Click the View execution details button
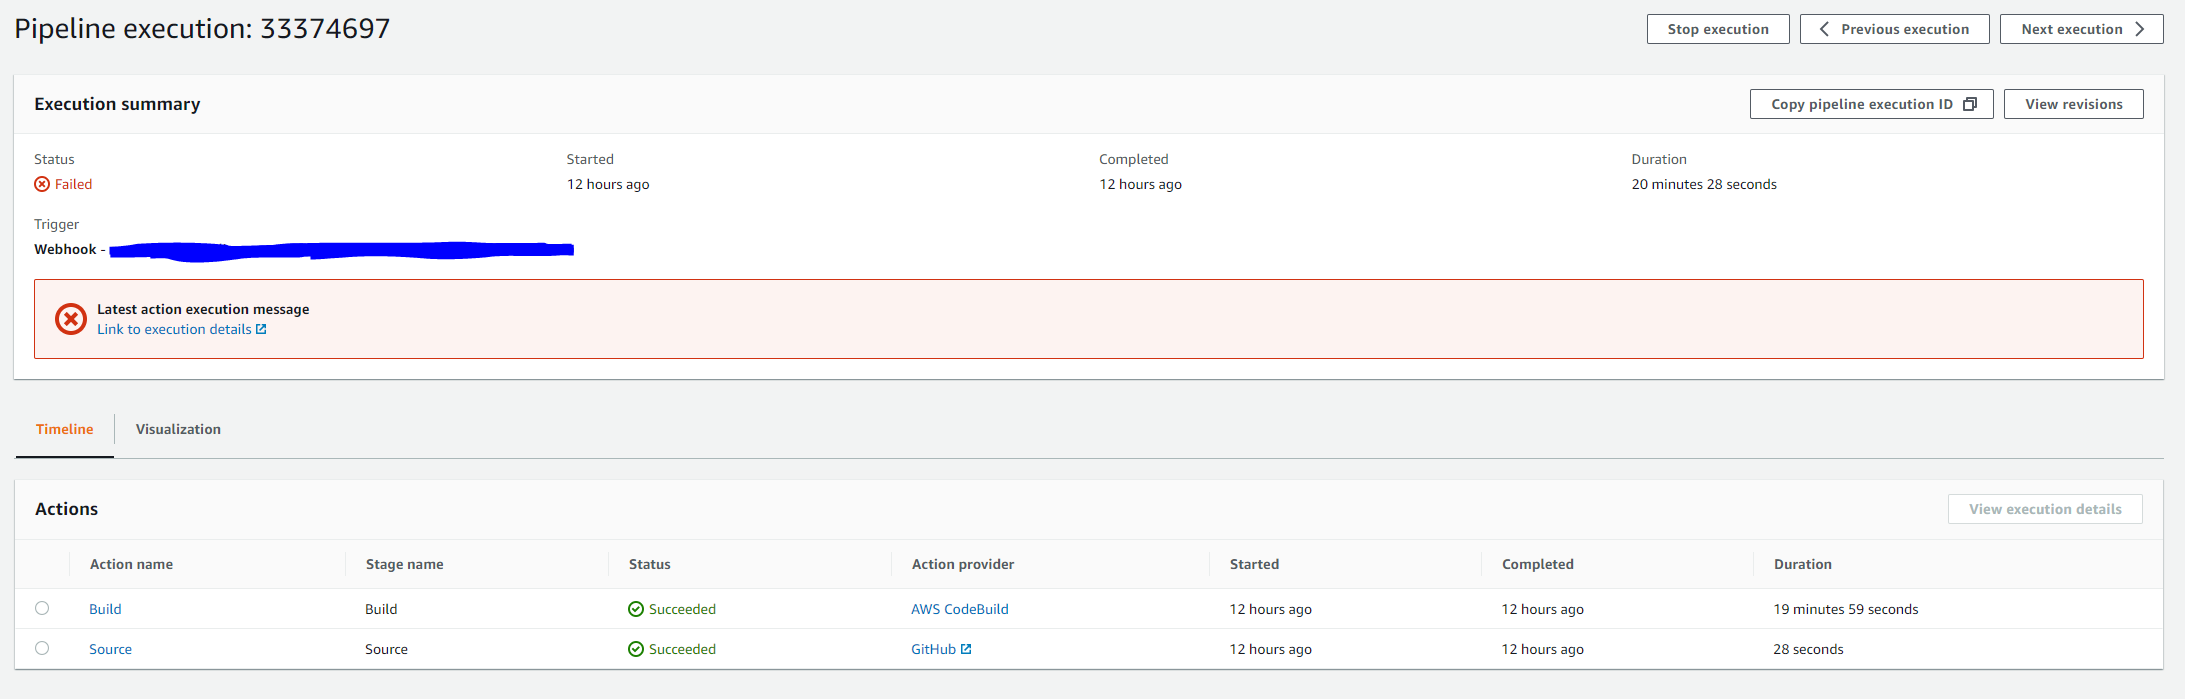The image size is (2185, 699). coord(2044,509)
